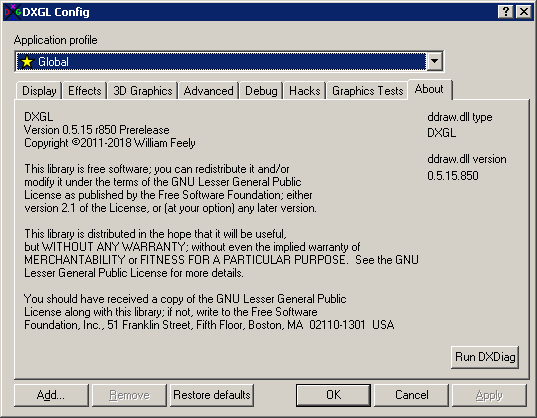Click the DXGL version text line
This screenshot has width=537, height=418.
click(97, 130)
